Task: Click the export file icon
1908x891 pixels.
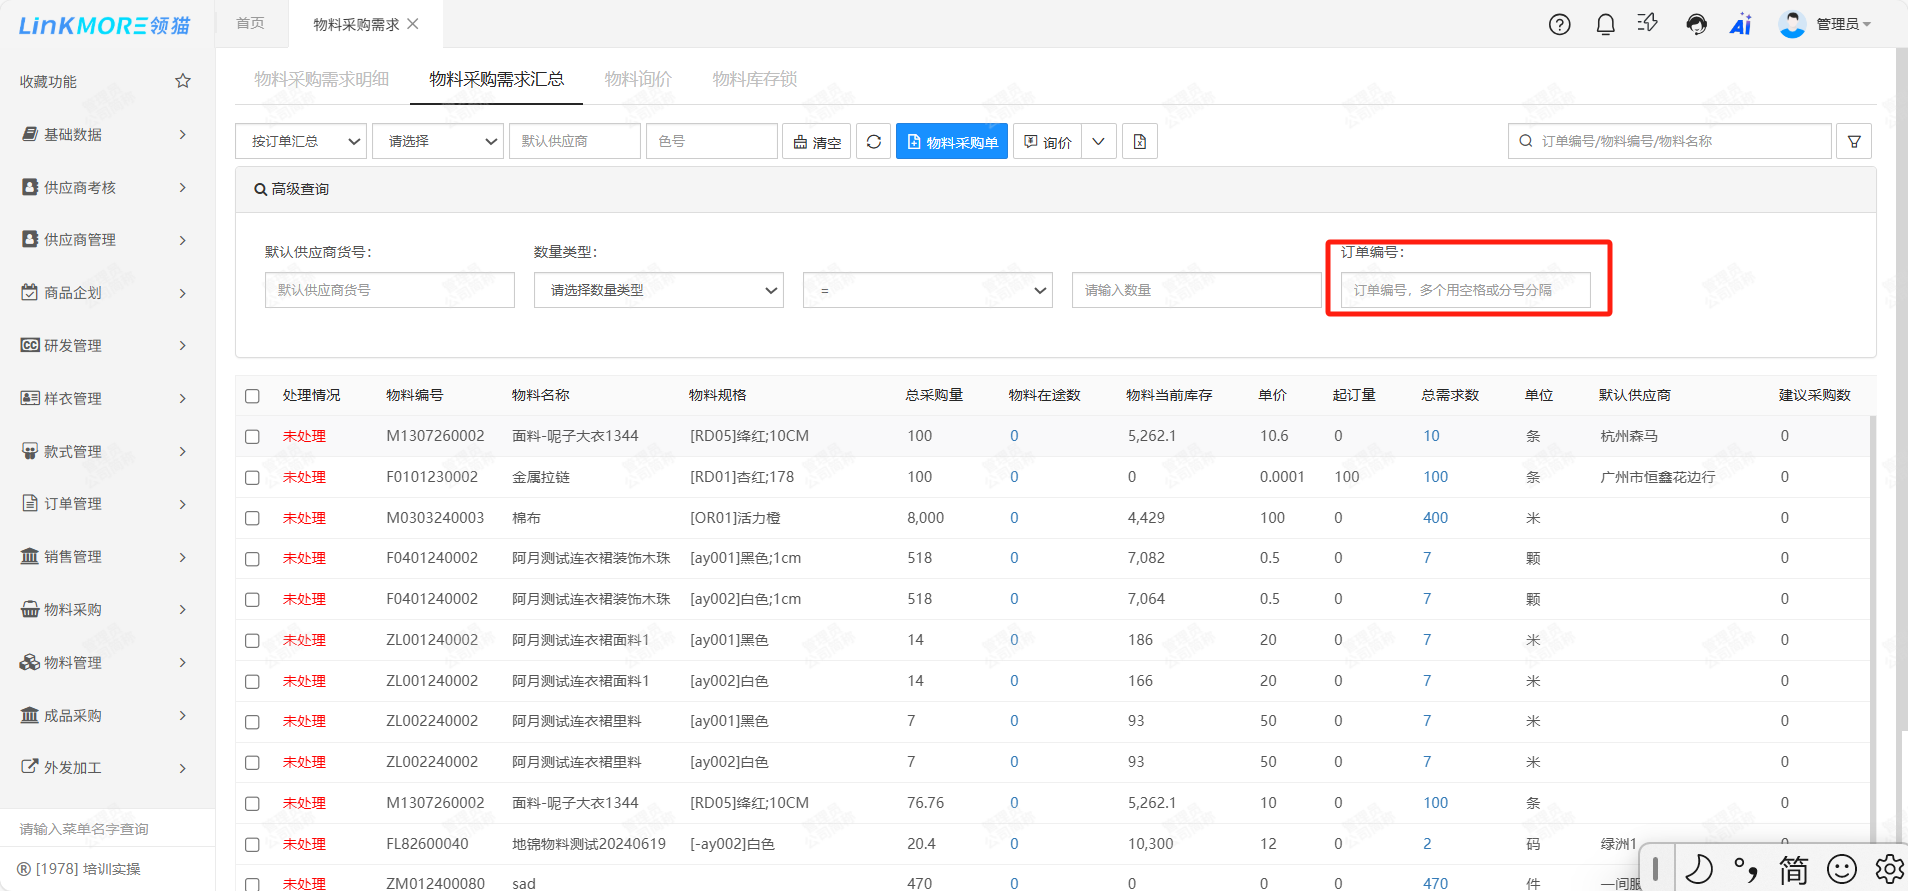Action: click(1139, 142)
